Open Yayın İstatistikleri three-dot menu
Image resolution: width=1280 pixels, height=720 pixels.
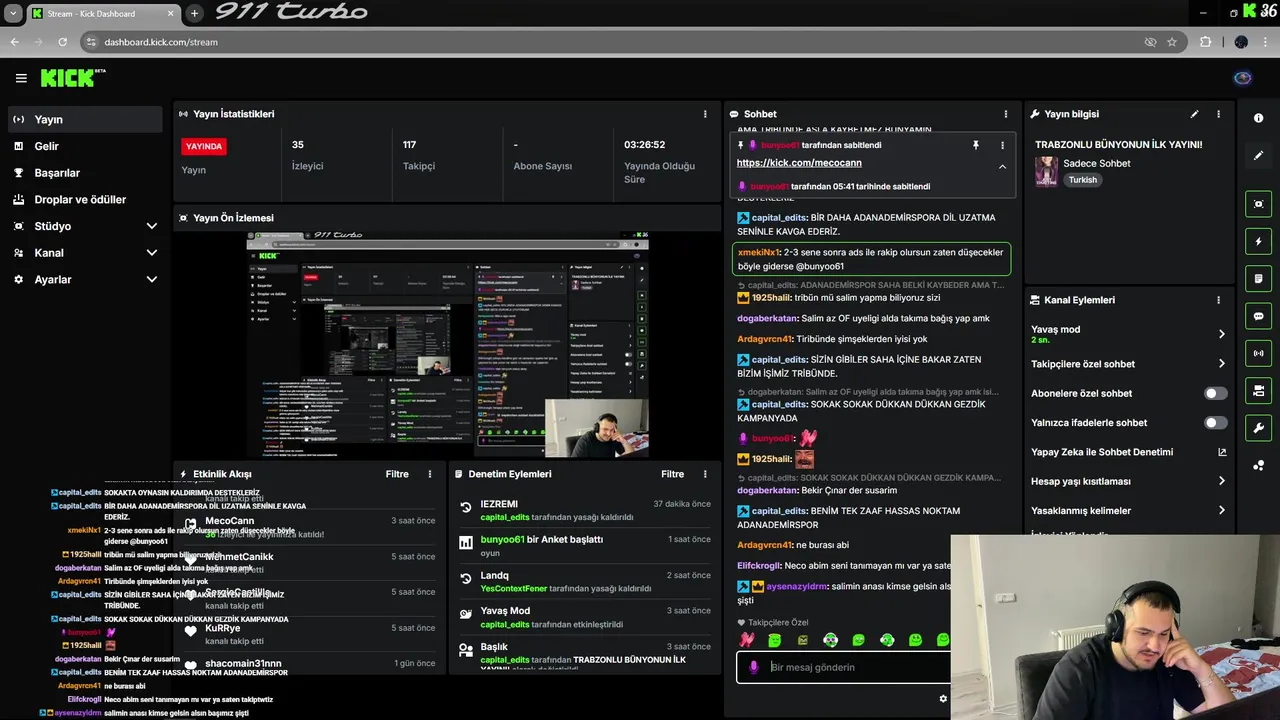tap(705, 114)
